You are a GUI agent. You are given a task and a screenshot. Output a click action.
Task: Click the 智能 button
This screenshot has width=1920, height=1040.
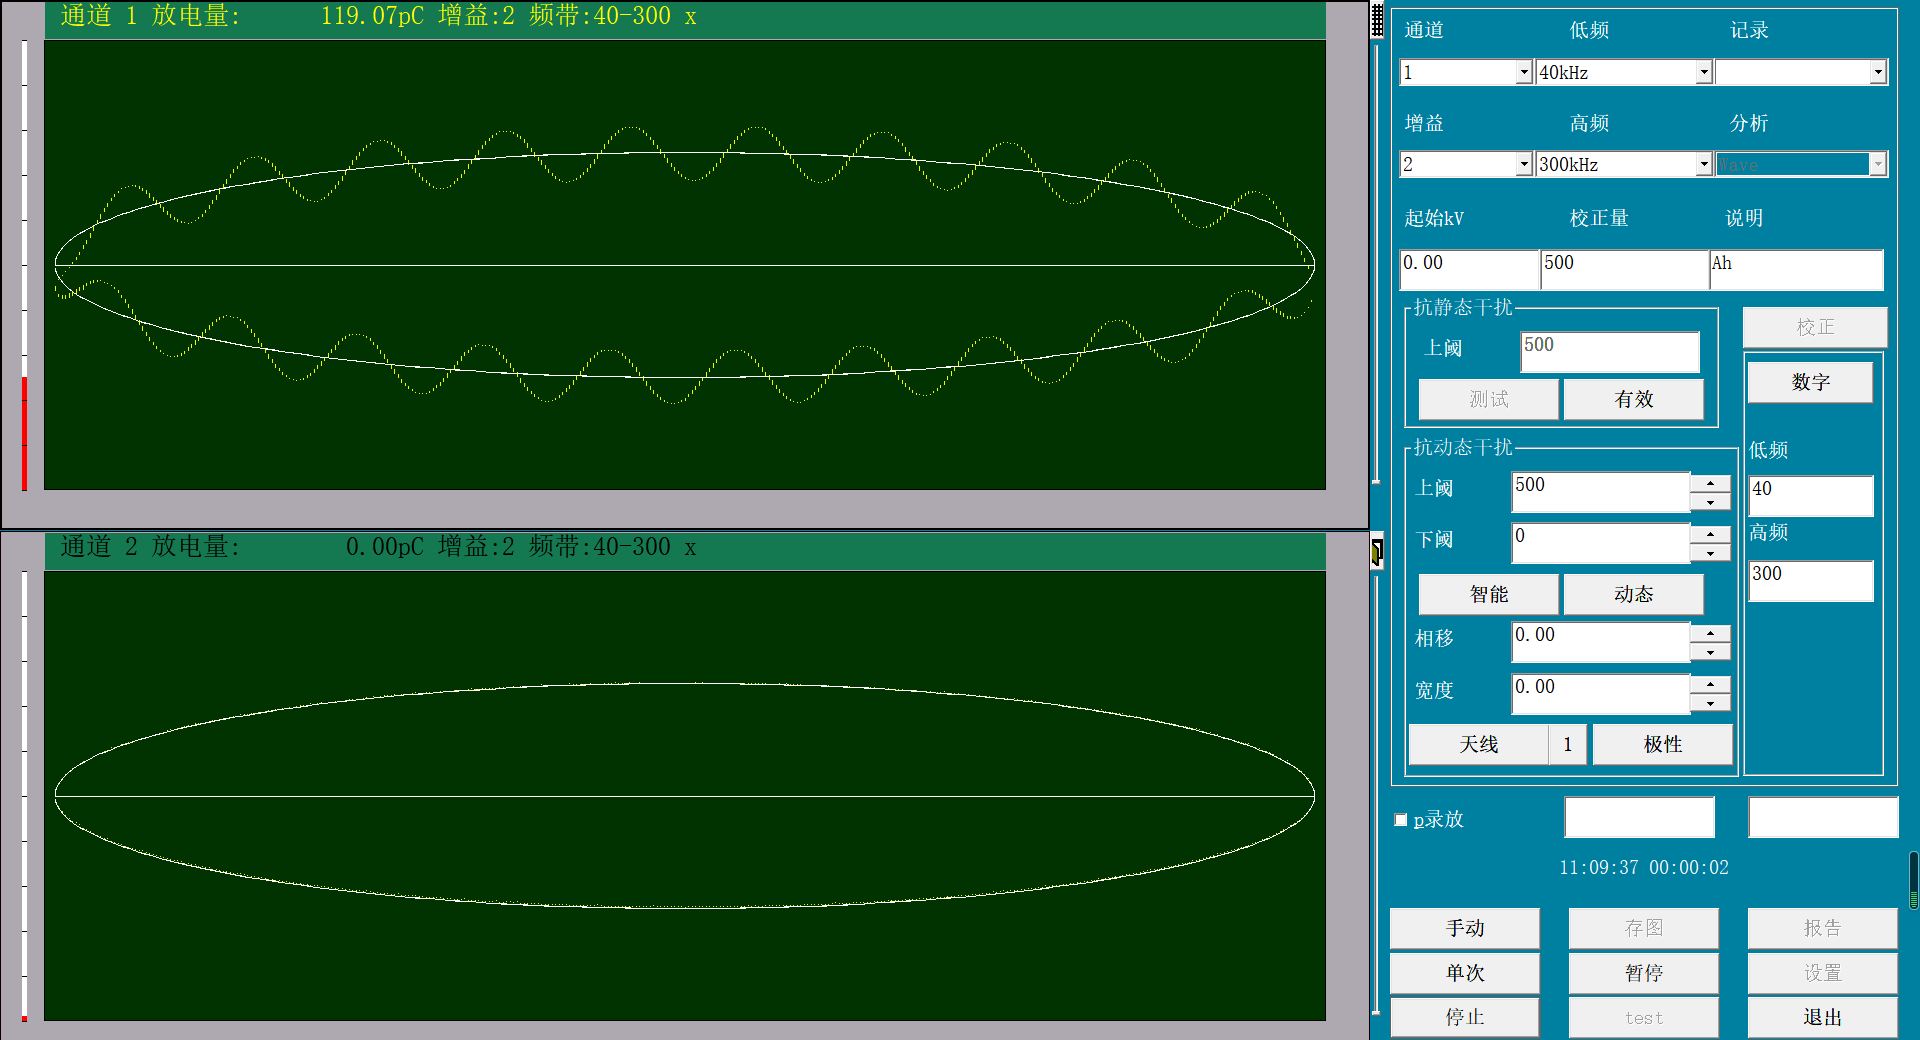(1488, 594)
